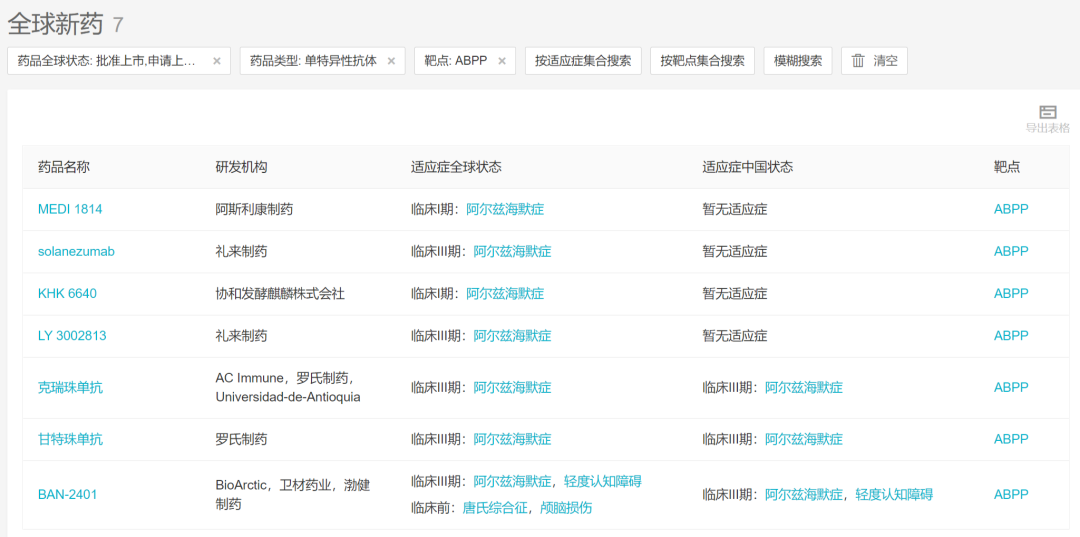1080x537 pixels.
Task: Click 轻度认知障碍 in BAN-2401 China status
Action: [x=894, y=494]
